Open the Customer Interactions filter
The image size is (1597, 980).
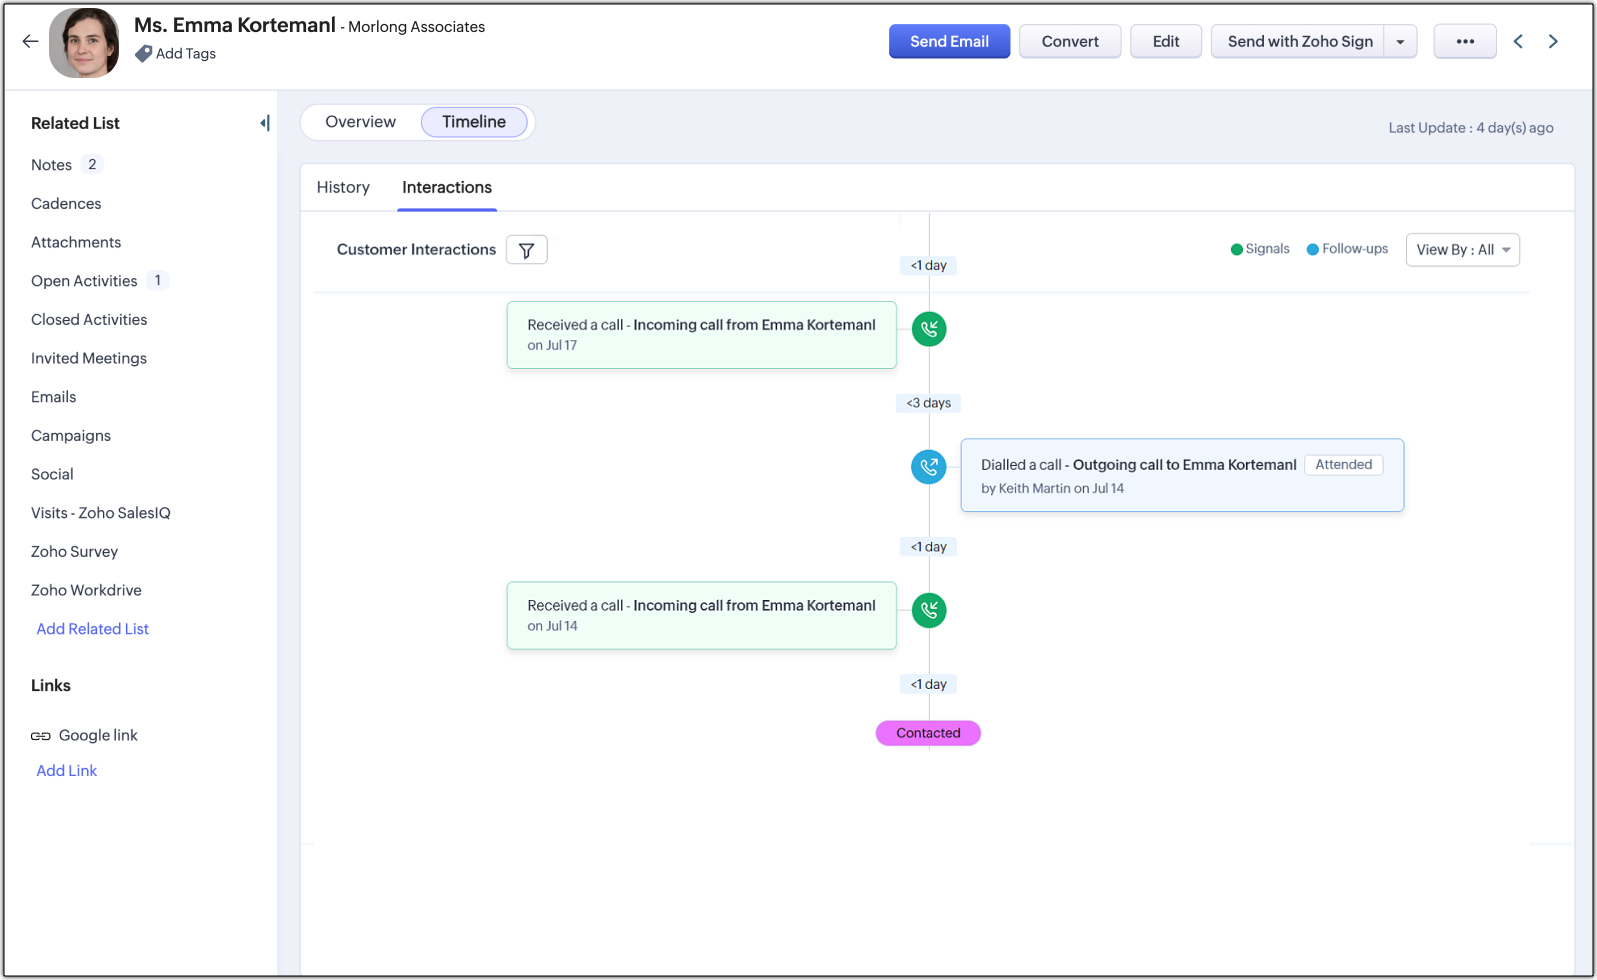(526, 250)
